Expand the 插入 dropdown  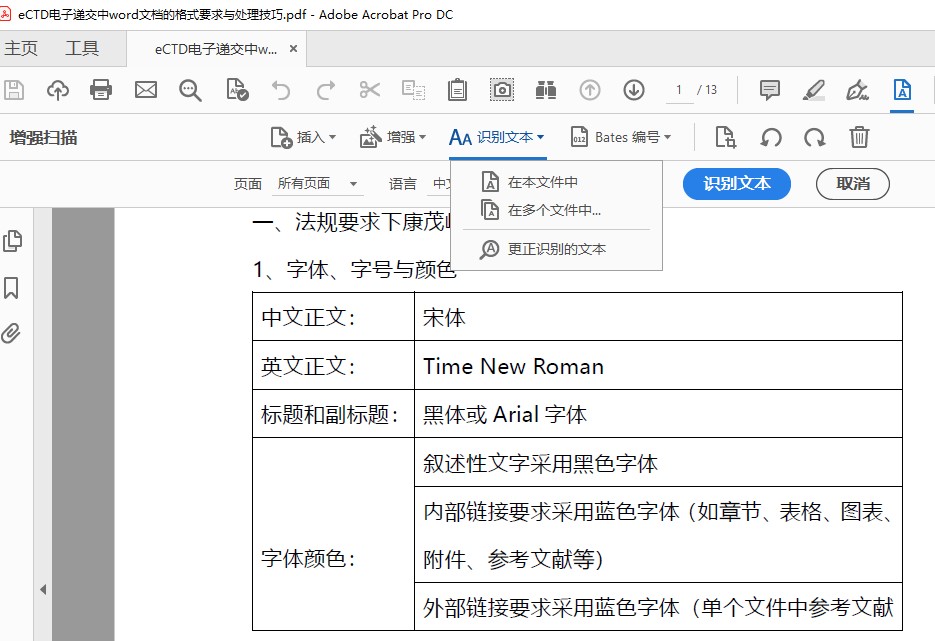point(303,137)
